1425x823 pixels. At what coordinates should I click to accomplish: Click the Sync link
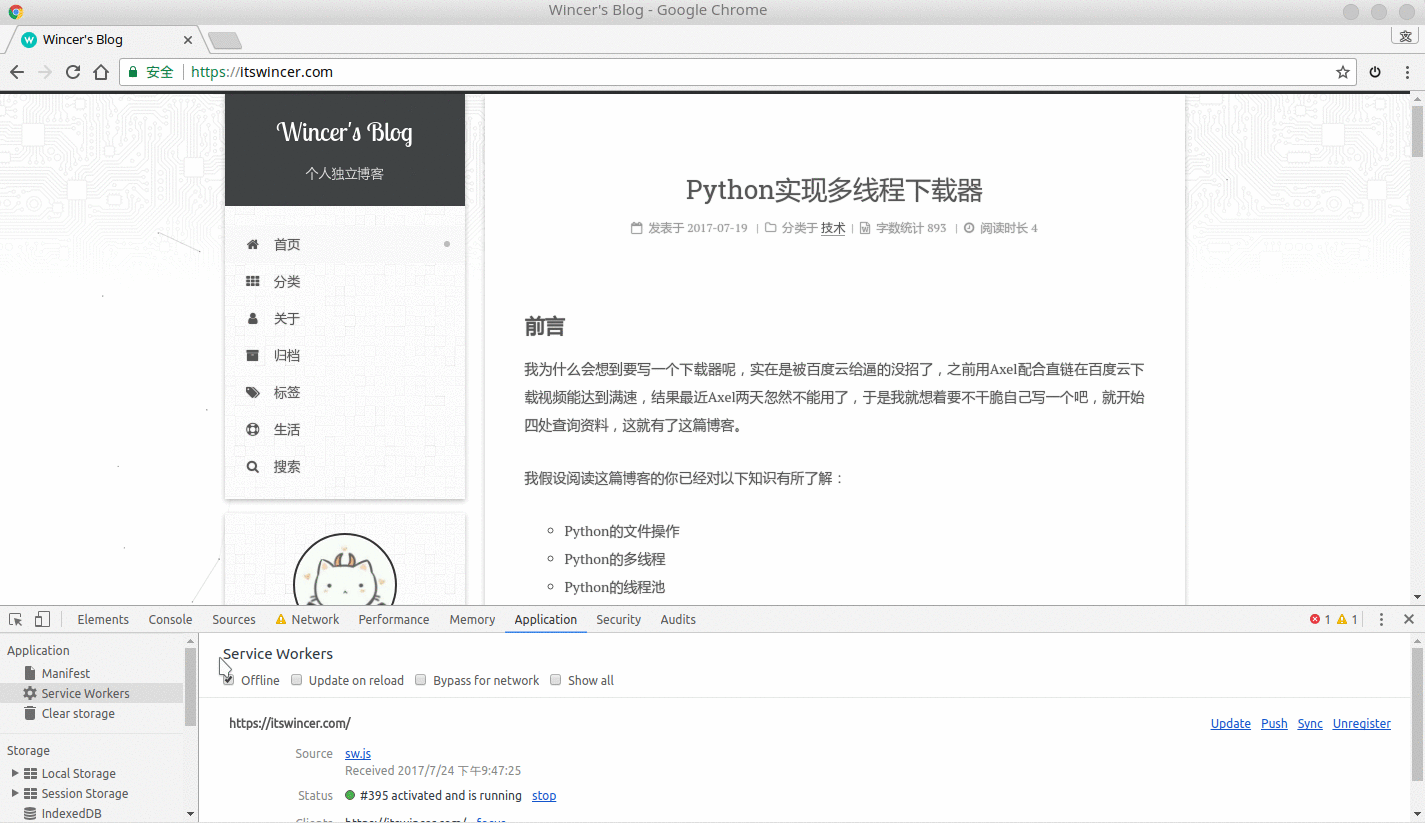coord(1310,724)
